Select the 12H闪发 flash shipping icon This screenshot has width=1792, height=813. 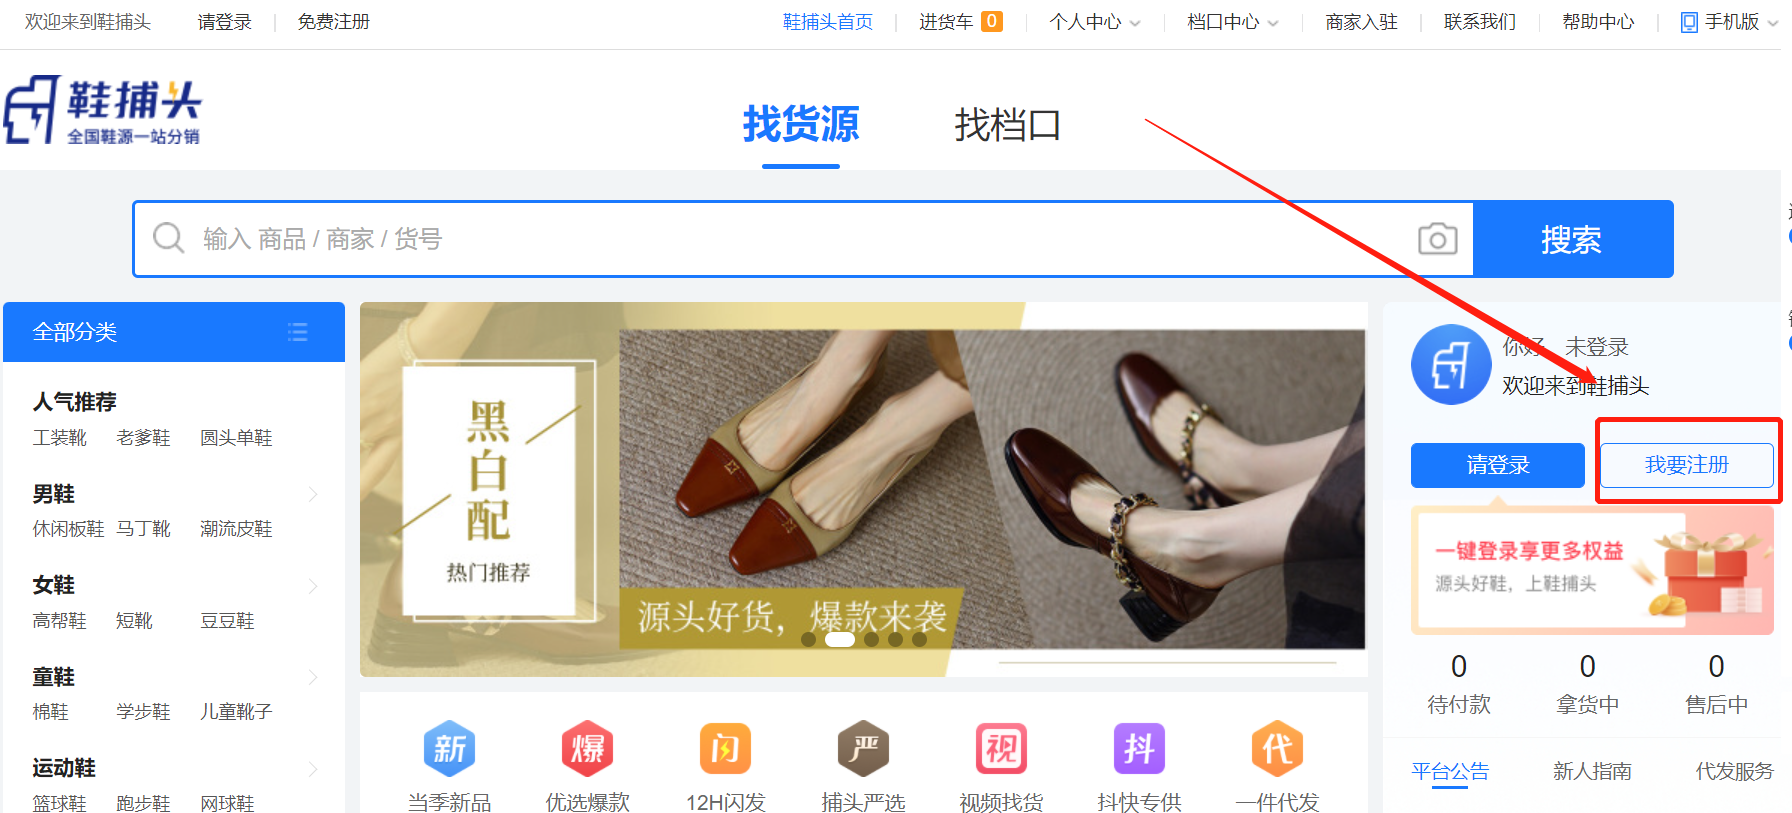click(x=725, y=749)
